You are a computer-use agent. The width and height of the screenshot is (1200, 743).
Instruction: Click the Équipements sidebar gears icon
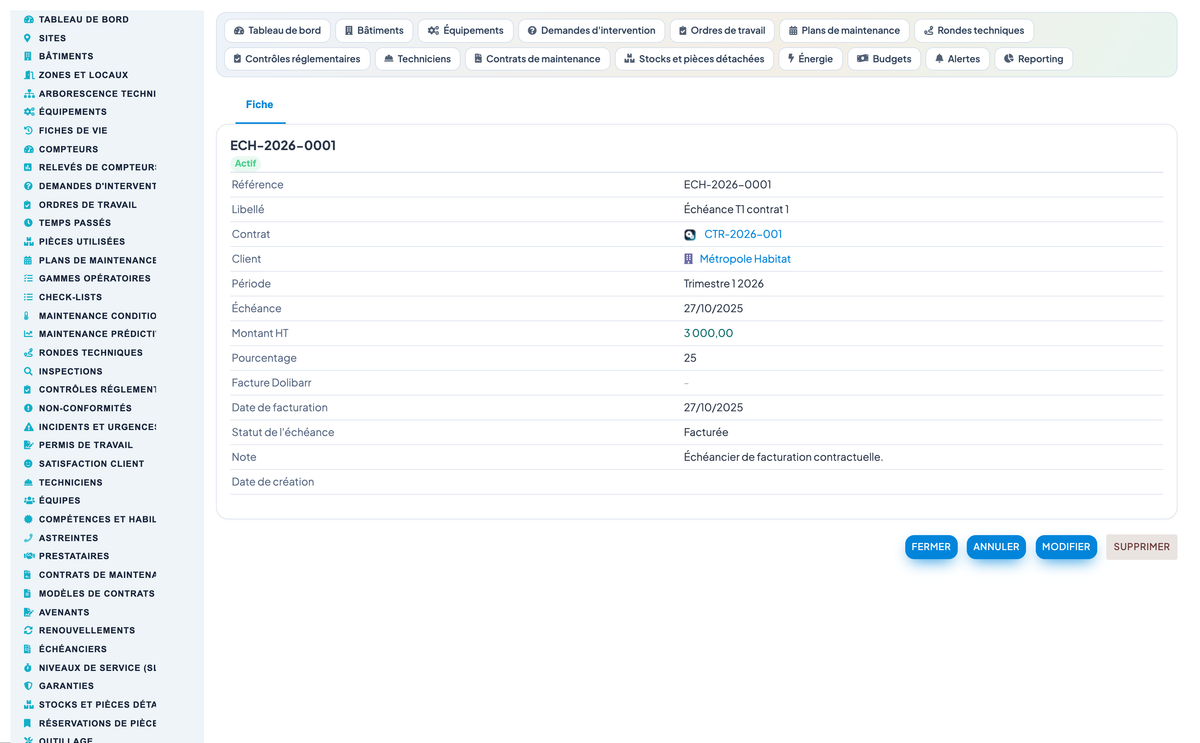(x=28, y=112)
